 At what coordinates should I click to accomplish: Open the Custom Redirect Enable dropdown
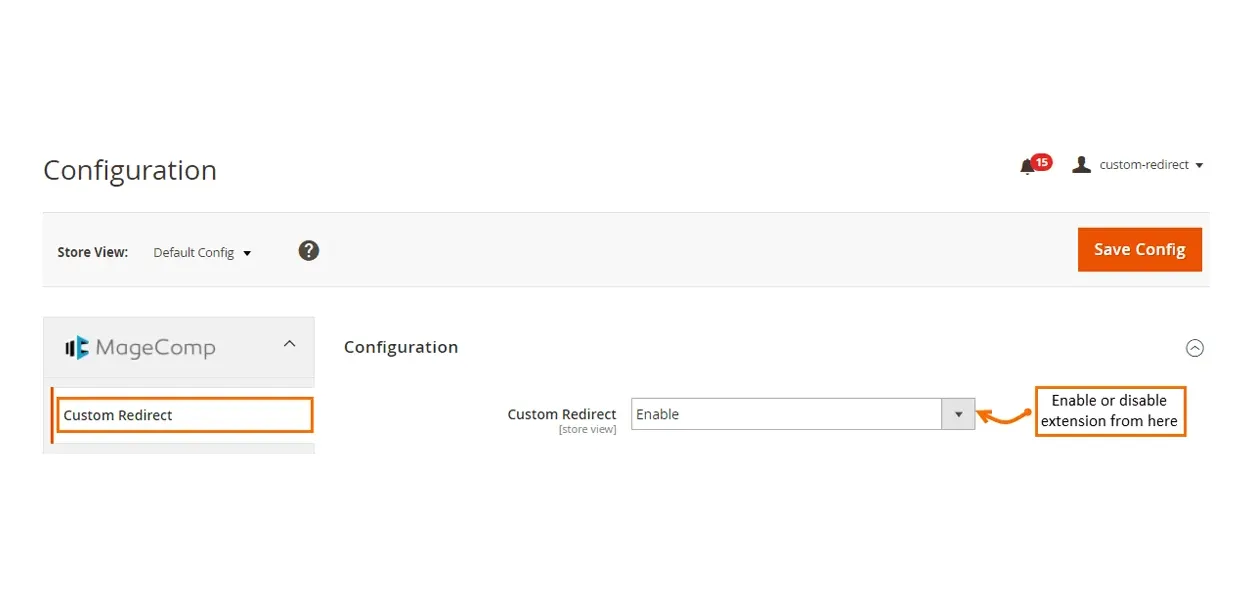pos(787,414)
